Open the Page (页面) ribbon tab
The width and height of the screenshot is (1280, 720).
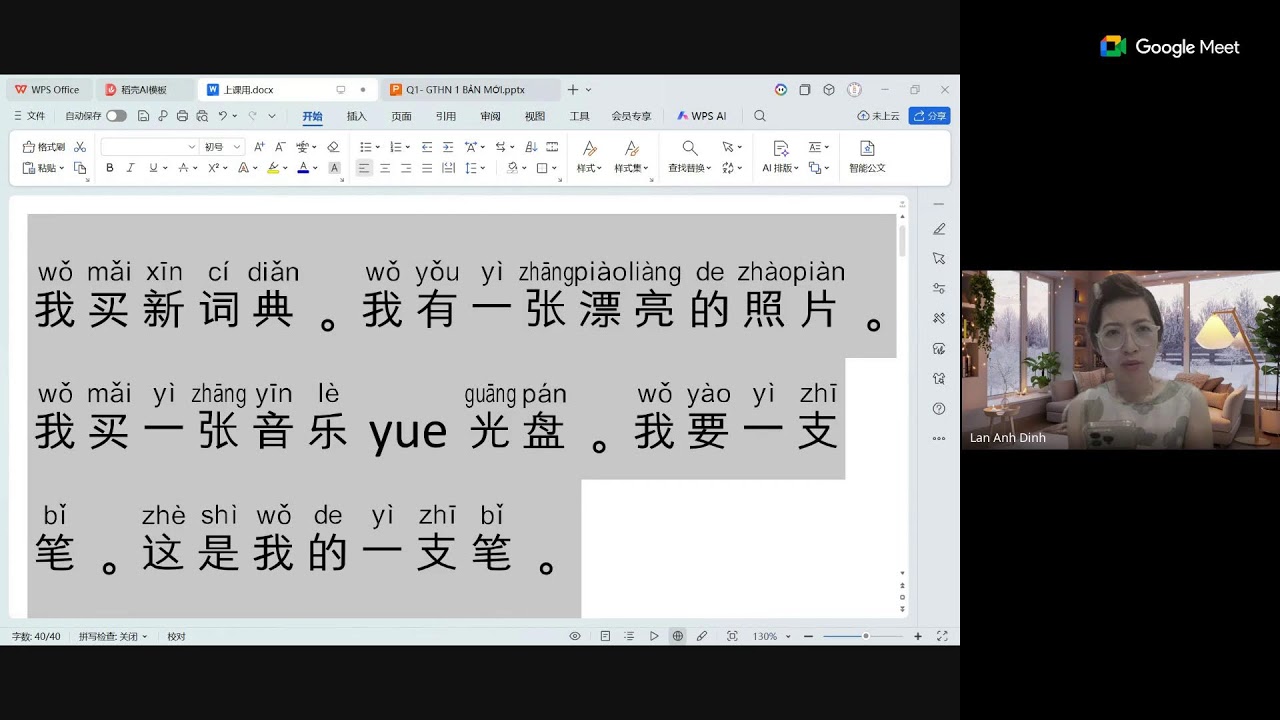point(401,116)
